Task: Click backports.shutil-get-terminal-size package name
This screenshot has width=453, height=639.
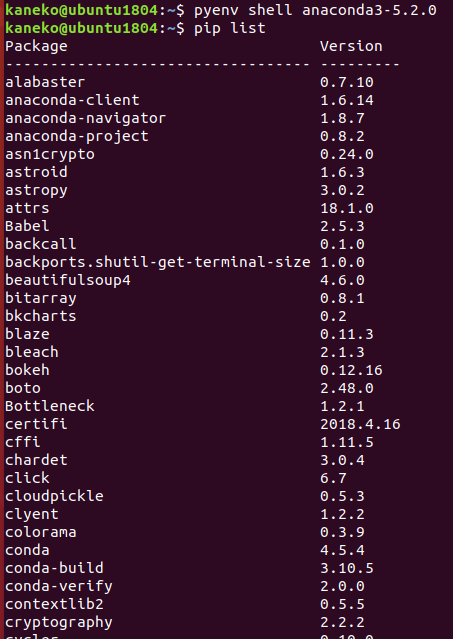Action: [158, 262]
